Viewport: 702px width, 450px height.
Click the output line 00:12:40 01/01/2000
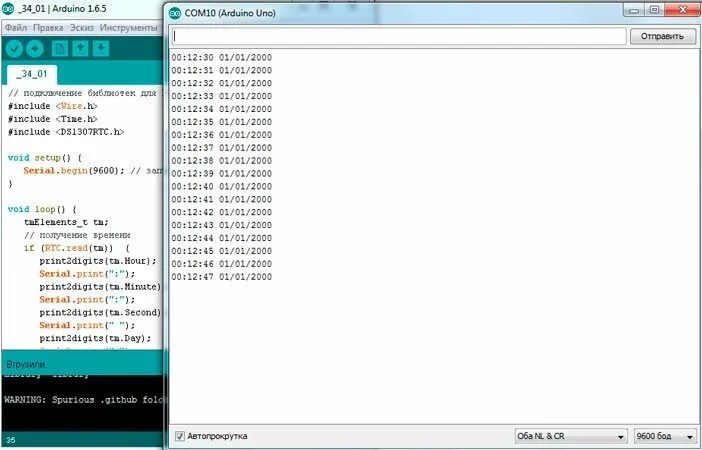coord(222,187)
